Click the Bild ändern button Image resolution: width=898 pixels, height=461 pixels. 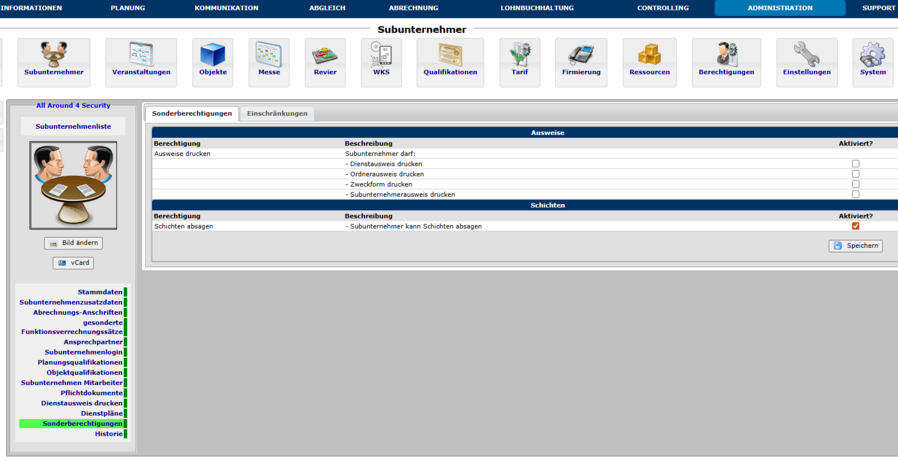pyautogui.click(x=74, y=243)
